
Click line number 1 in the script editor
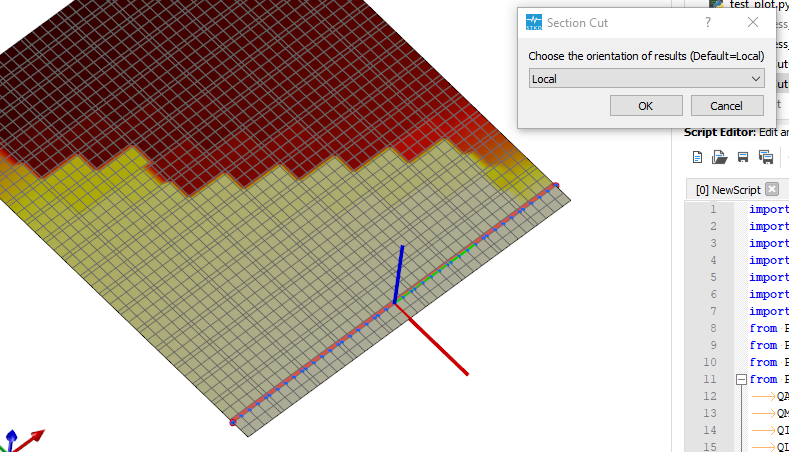(713, 209)
